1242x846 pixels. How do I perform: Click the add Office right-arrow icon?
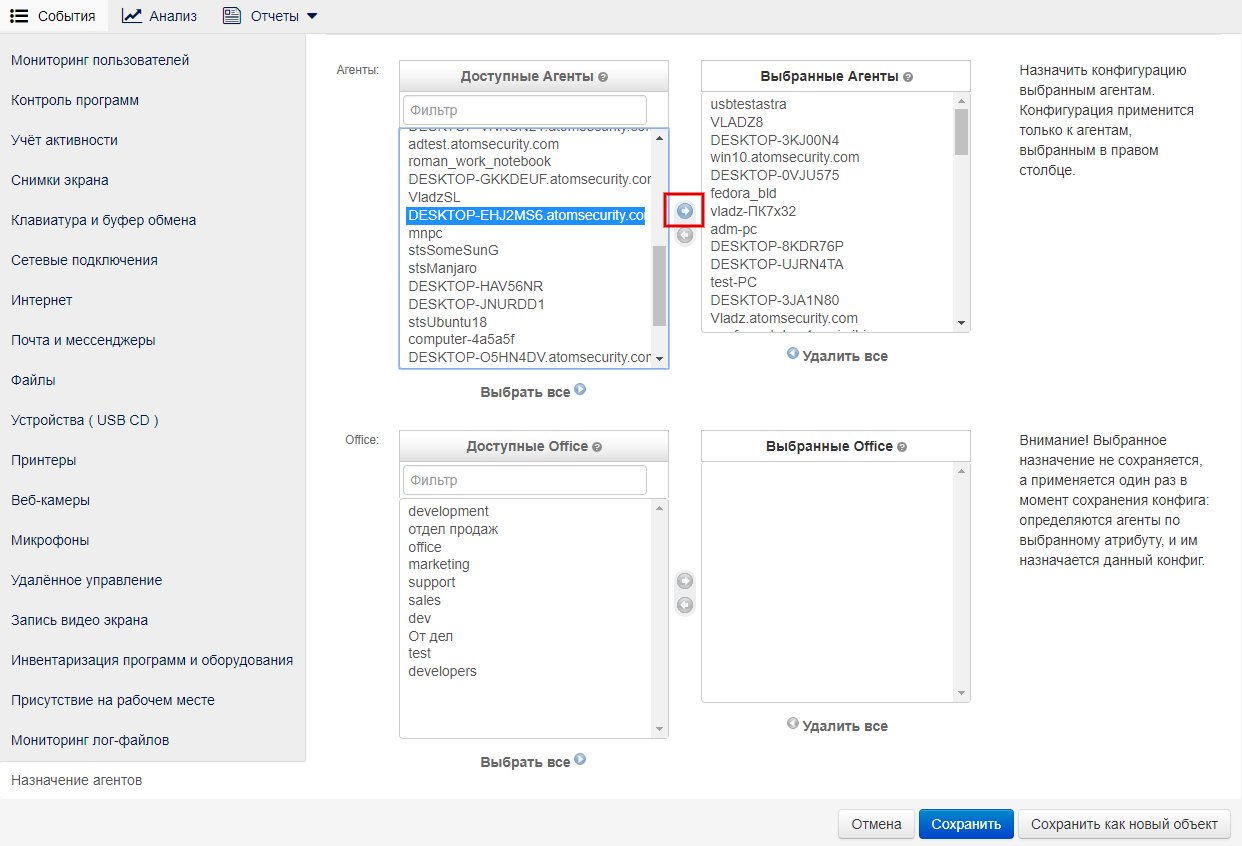pyautogui.click(x=685, y=581)
